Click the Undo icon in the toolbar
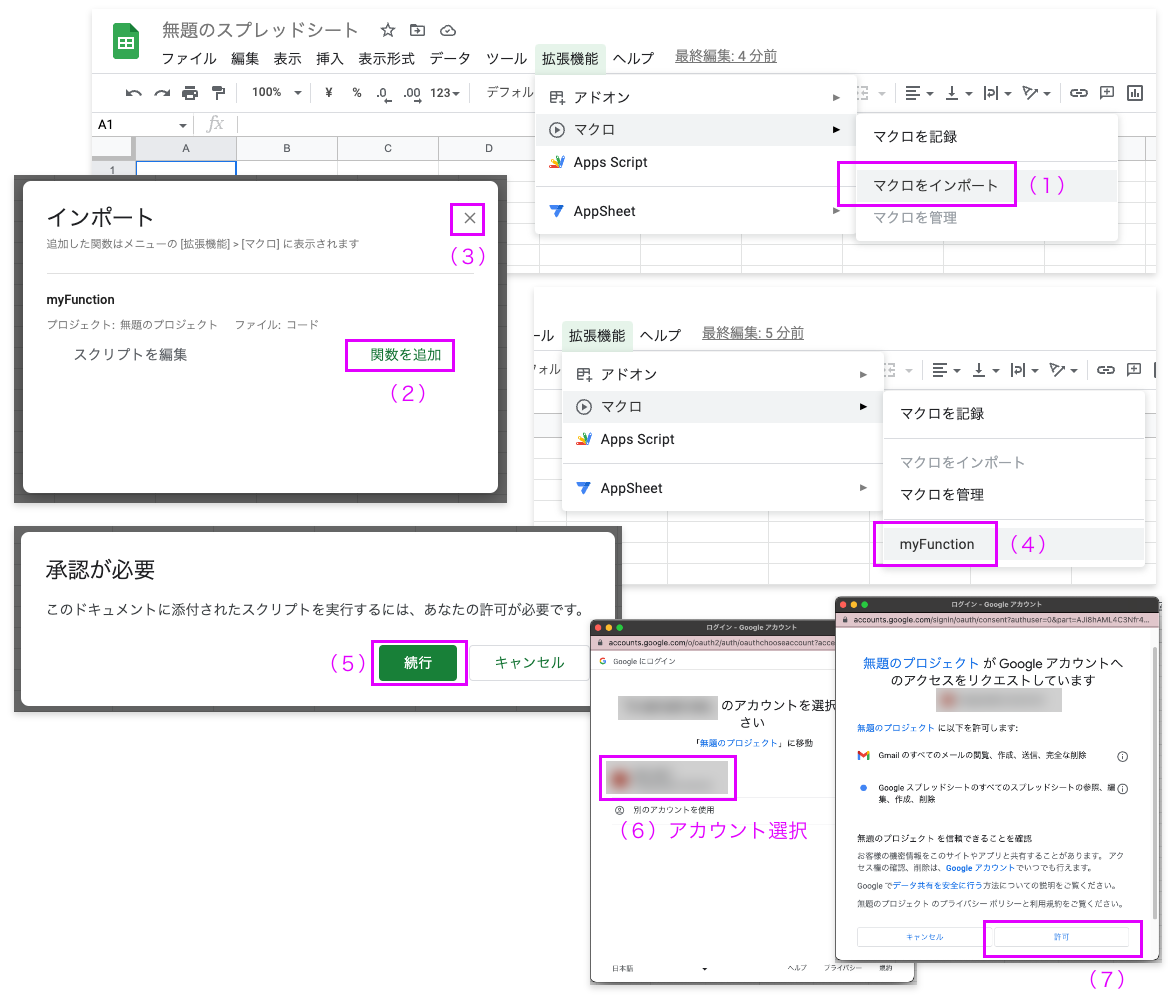Screen dimensions: 1168x997 133,92
